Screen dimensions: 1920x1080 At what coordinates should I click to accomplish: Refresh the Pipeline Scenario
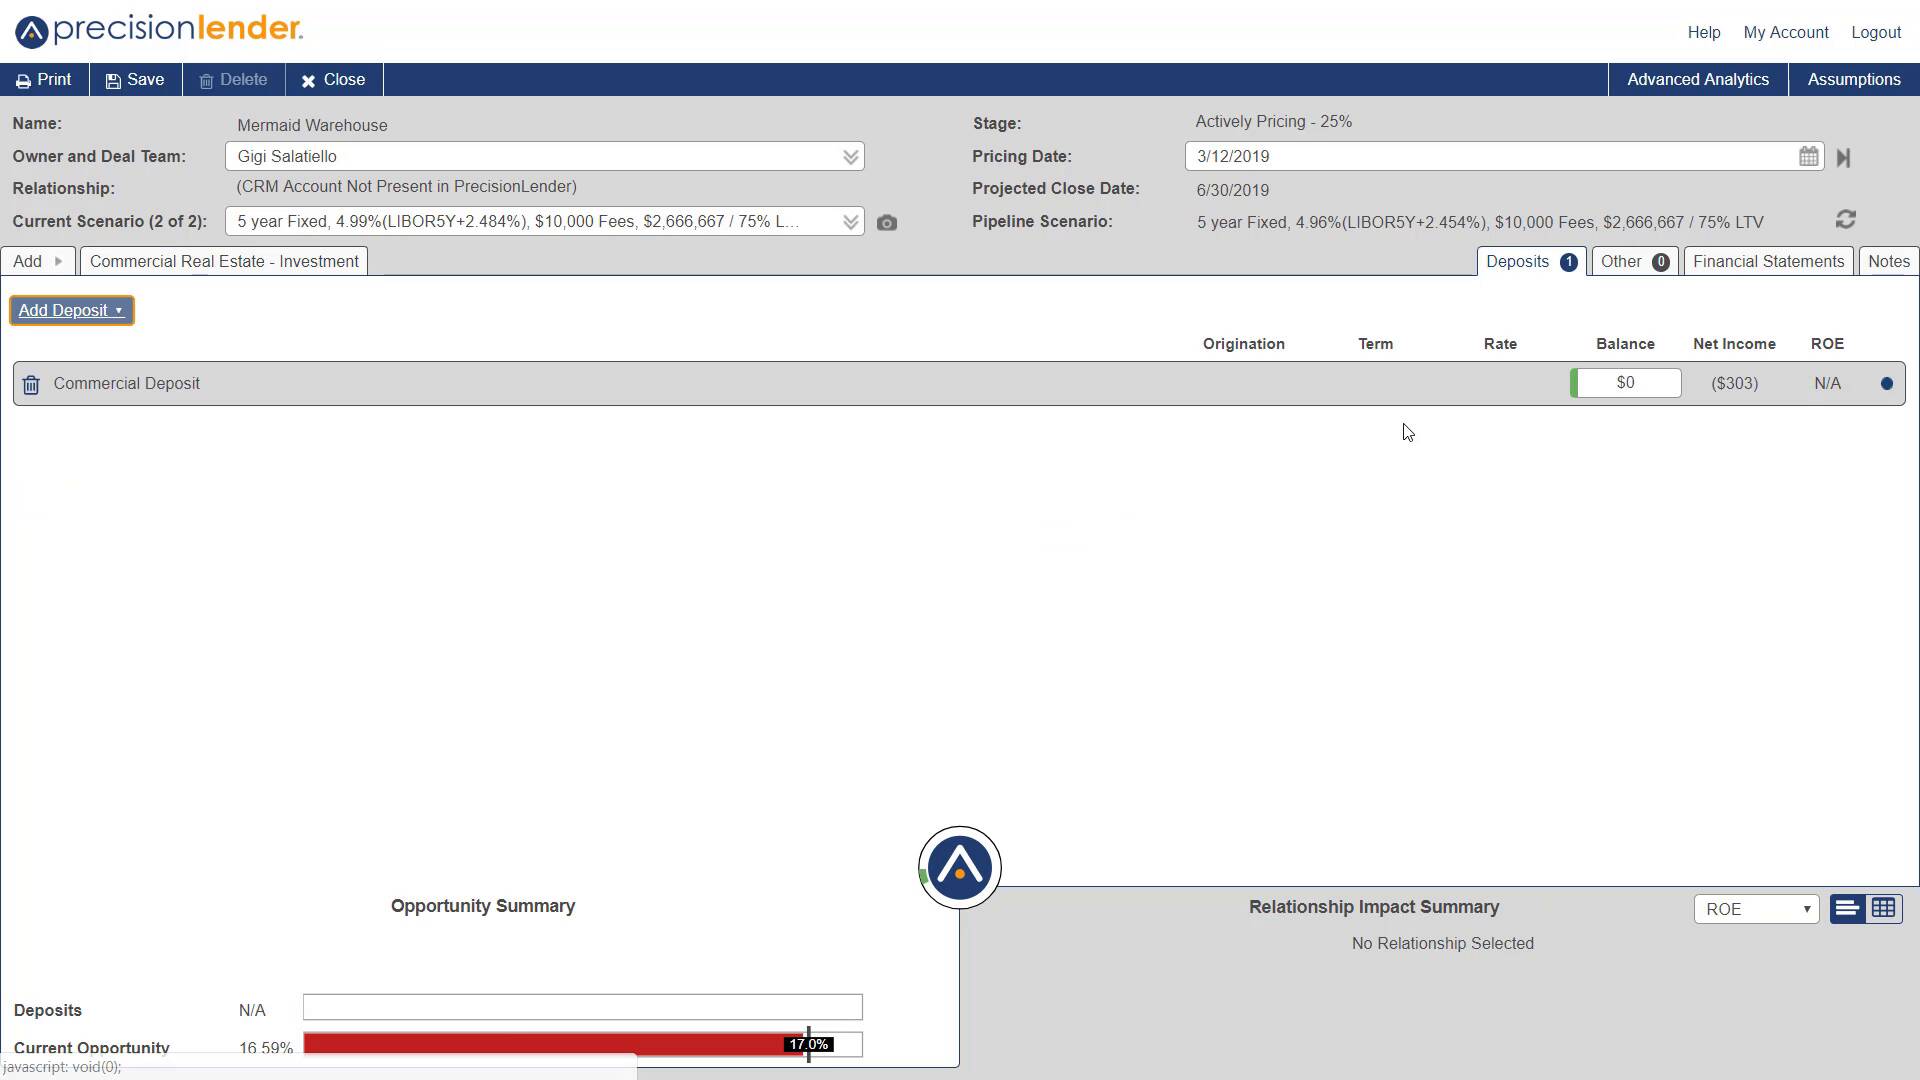coord(1846,219)
